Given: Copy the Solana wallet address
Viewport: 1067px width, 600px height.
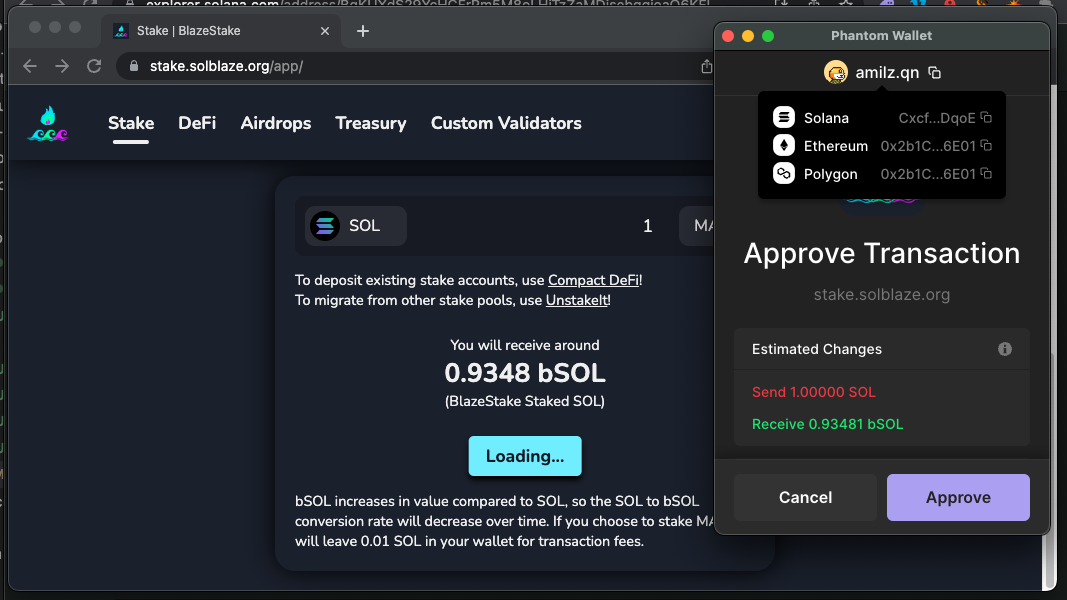Looking at the screenshot, I should (986, 118).
